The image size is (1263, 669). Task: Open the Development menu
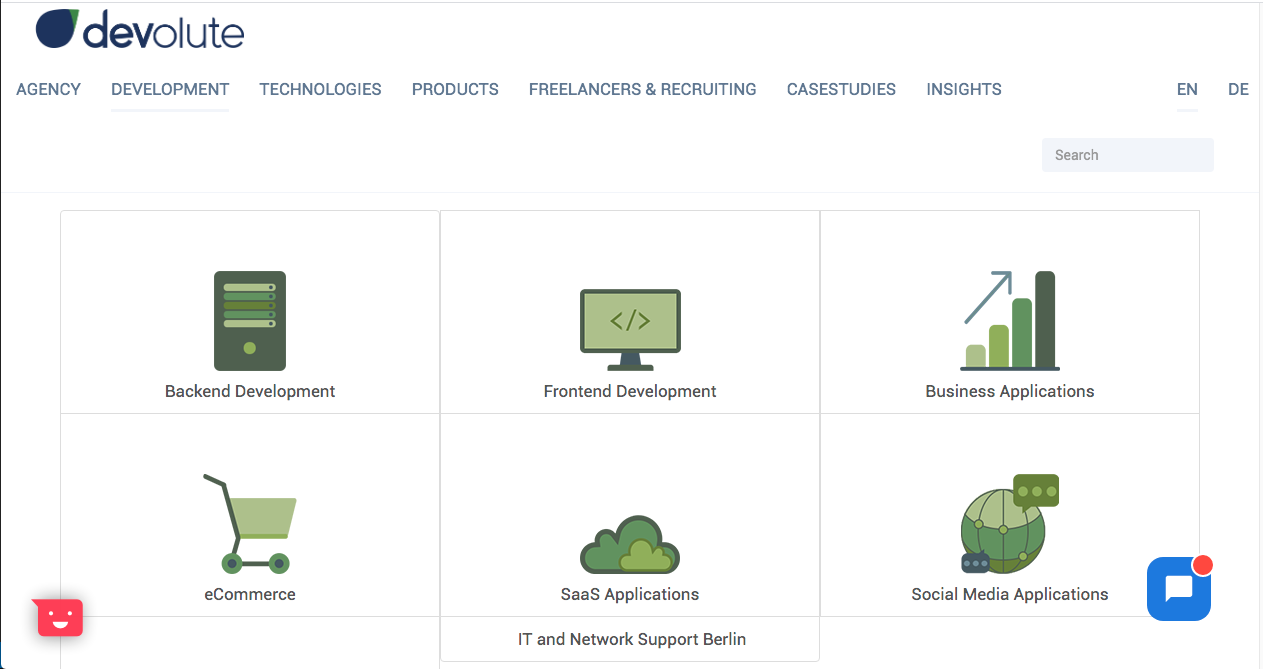pos(170,89)
